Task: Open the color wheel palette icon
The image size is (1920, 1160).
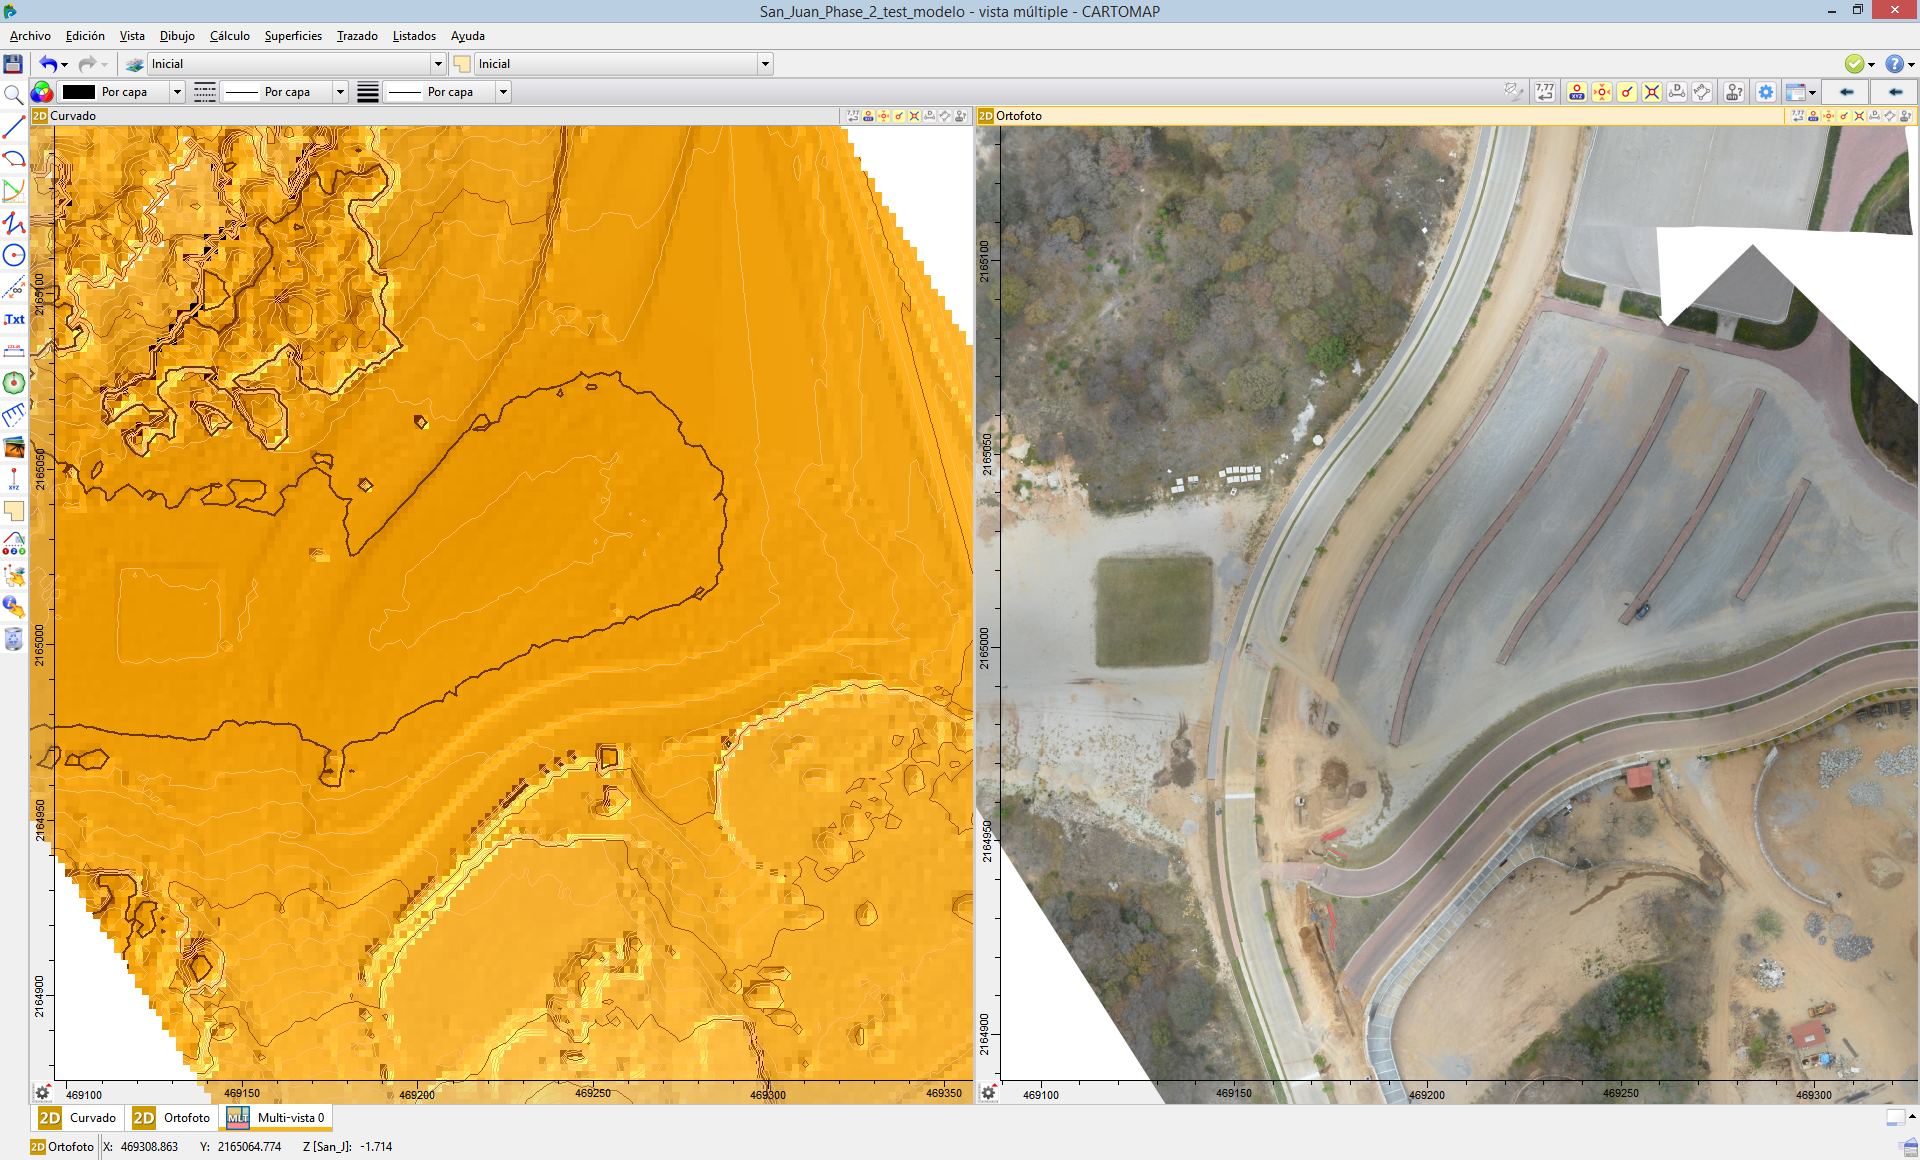Action: pyautogui.click(x=42, y=92)
